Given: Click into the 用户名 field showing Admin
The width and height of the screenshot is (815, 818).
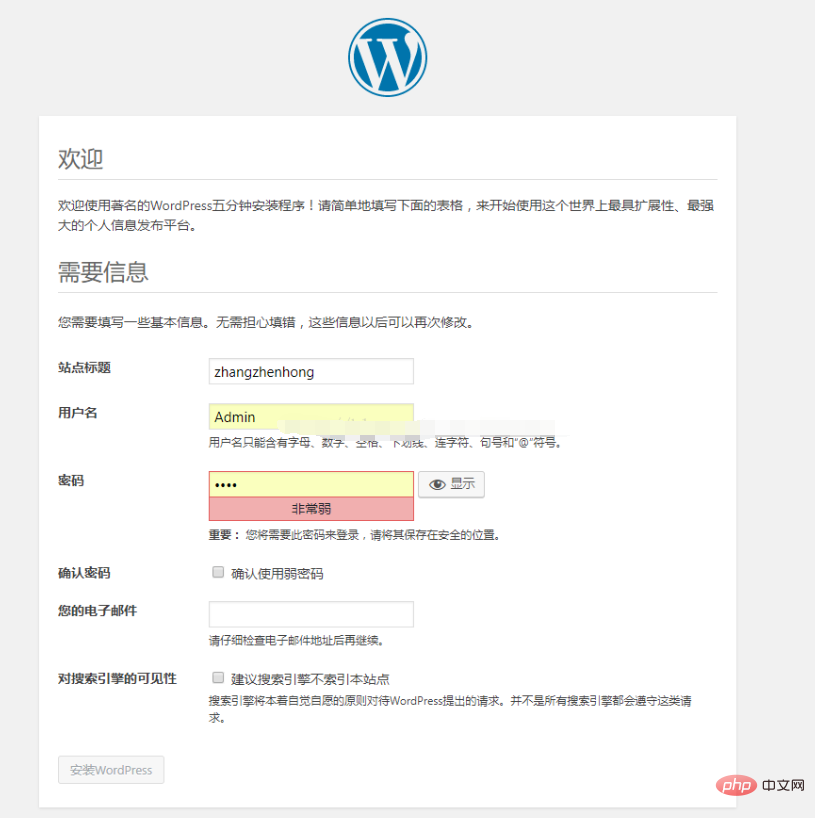Looking at the screenshot, I should click(x=310, y=417).
